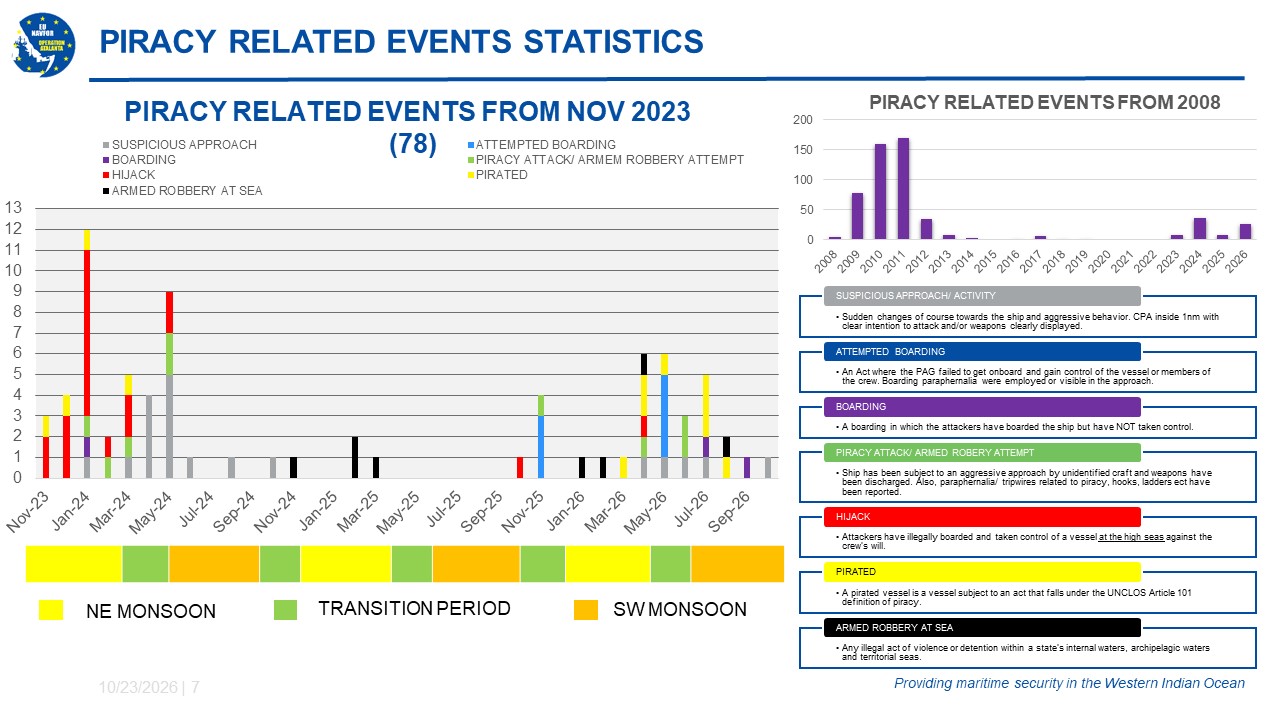Select the 'TRANSITION PERIOD' label
Screen dimensions: 1280x720
click(414, 608)
